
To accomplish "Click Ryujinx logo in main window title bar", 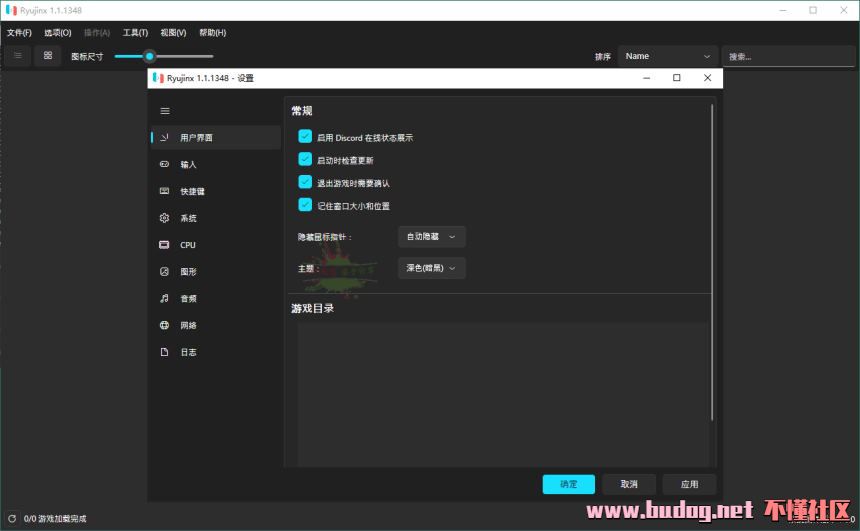I will pyautogui.click(x=11, y=10).
